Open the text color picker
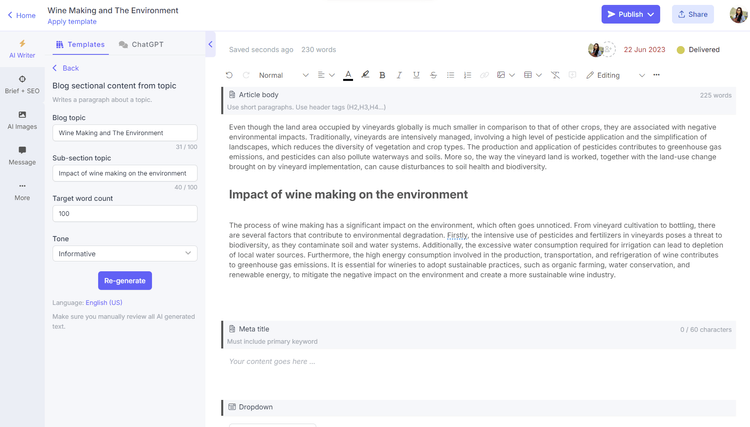 pyautogui.click(x=348, y=75)
